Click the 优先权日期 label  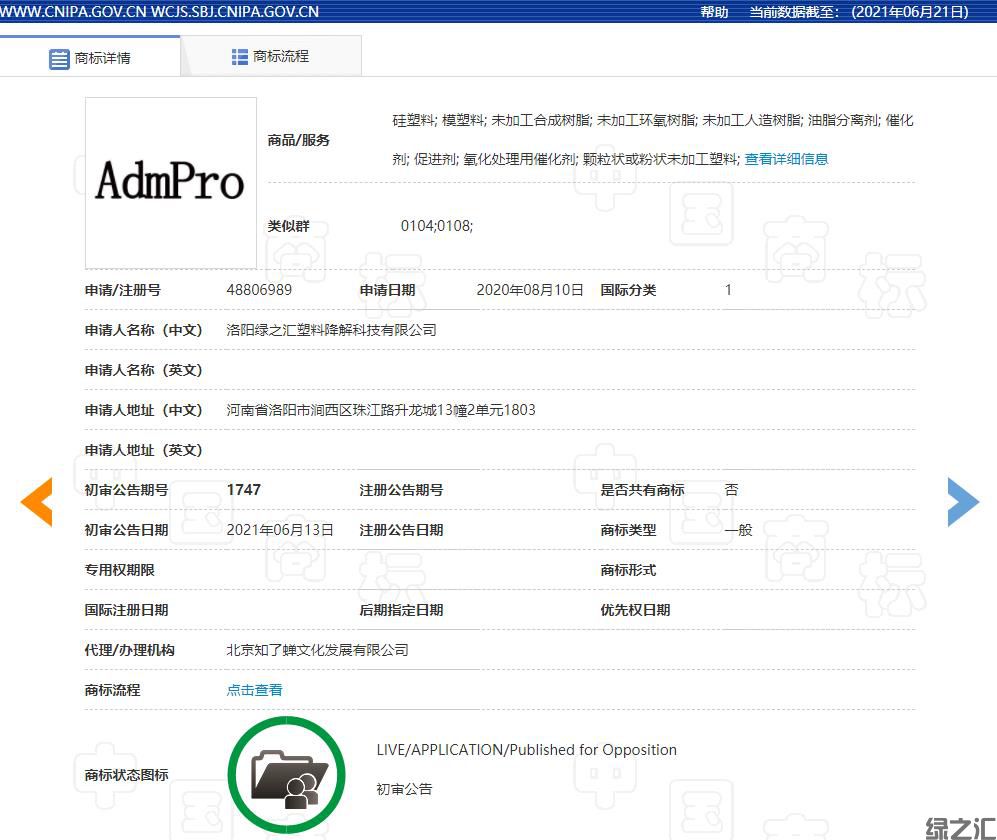tap(635, 610)
